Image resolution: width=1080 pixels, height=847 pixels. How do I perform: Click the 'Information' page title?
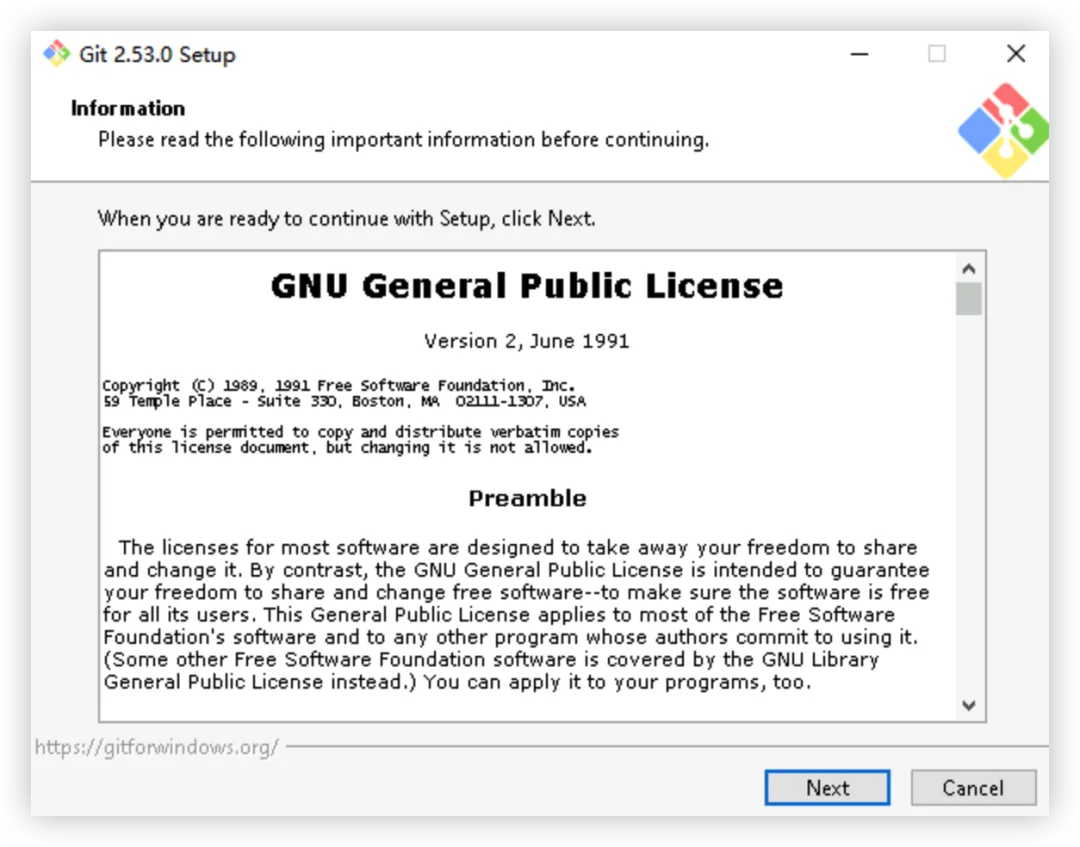tap(128, 108)
